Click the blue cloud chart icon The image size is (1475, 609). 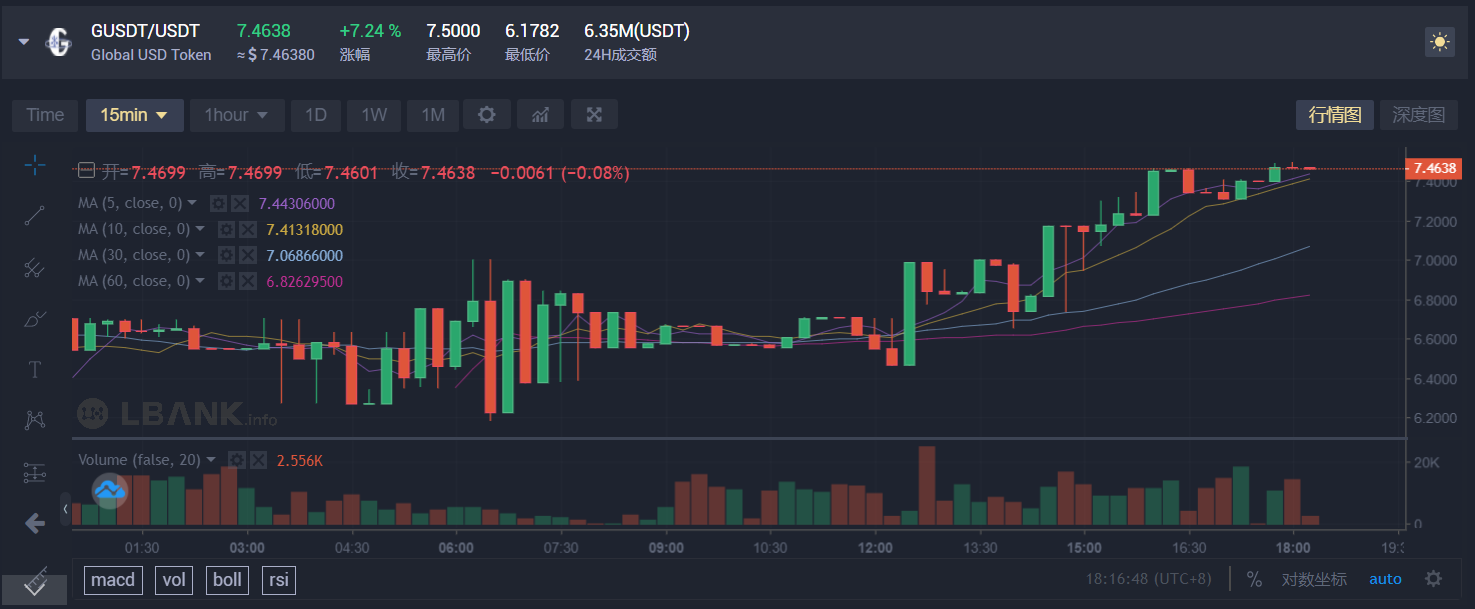[x=109, y=491]
